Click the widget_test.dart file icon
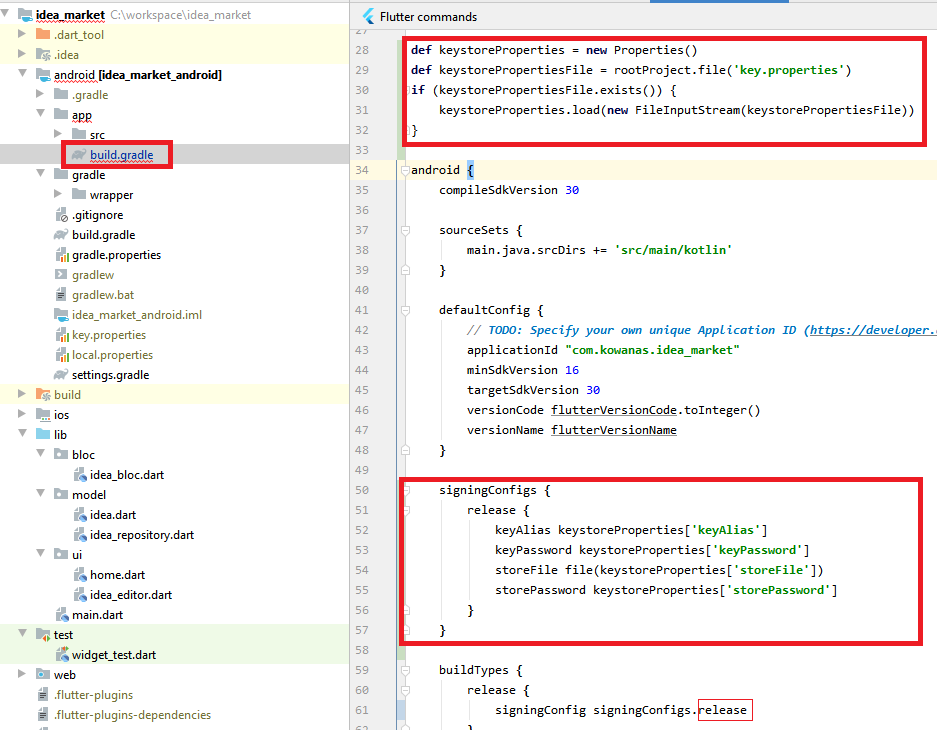Viewport: 937px width, 730px height. pos(62,655)
